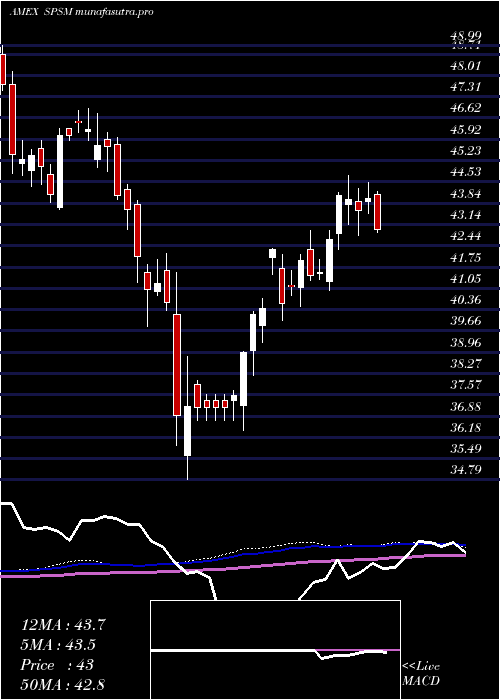500x700 pixels.
Task: Click the 5MA : 43.5 readout
Action: pyautogui.click(x=58, y=645)
